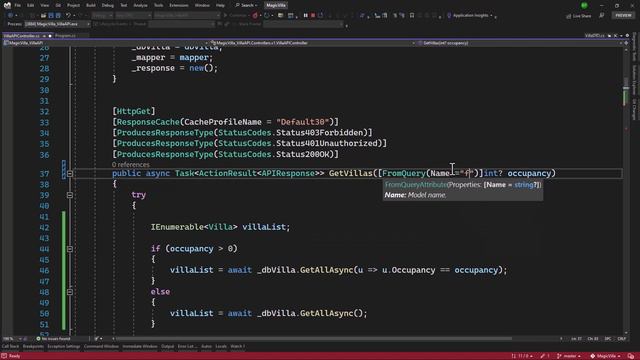Collapse the else block at line 48
This screenshot has width=640, height=360.
(70, 292)
